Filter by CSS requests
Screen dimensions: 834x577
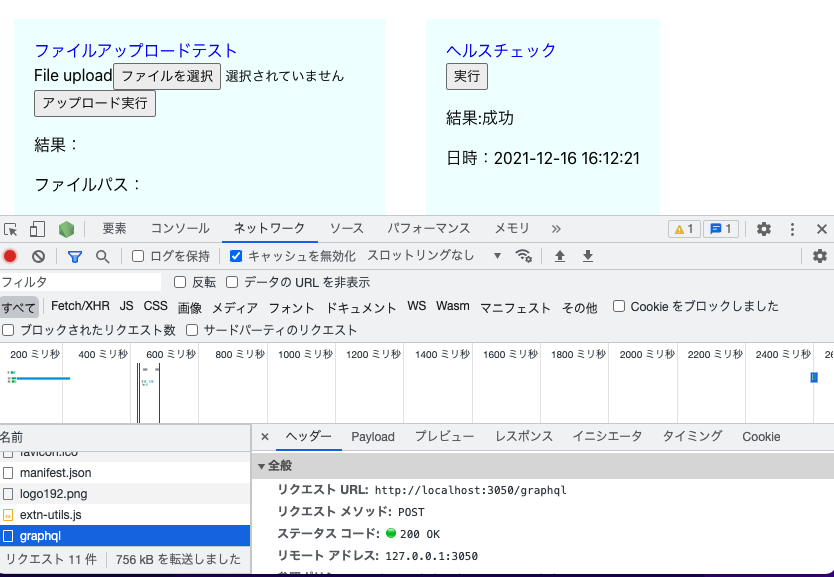click(x=155, y=306)
